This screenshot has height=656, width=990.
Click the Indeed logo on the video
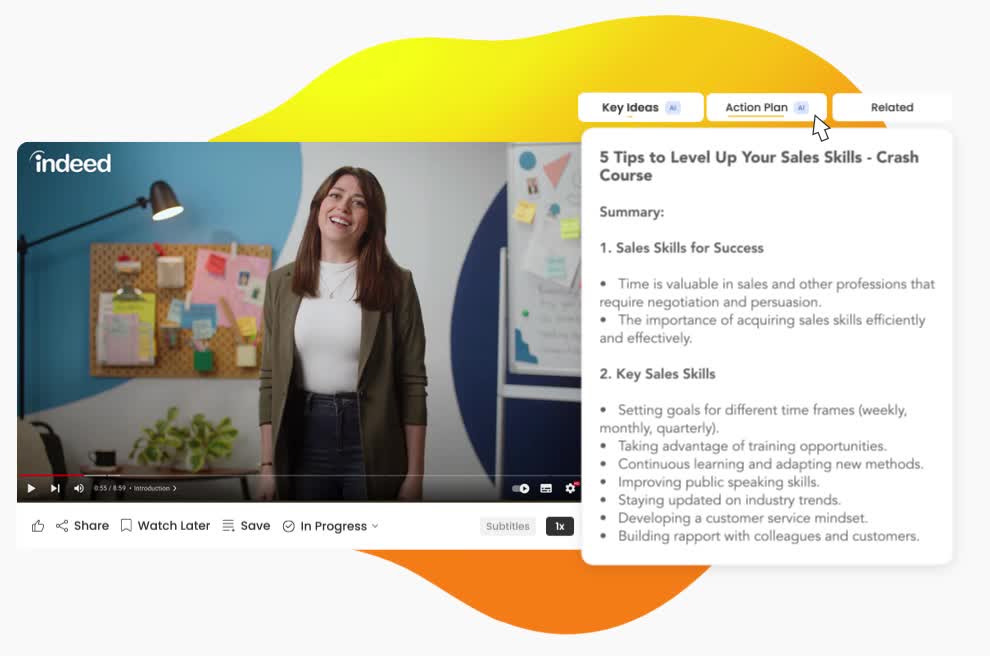click(71, 163)
